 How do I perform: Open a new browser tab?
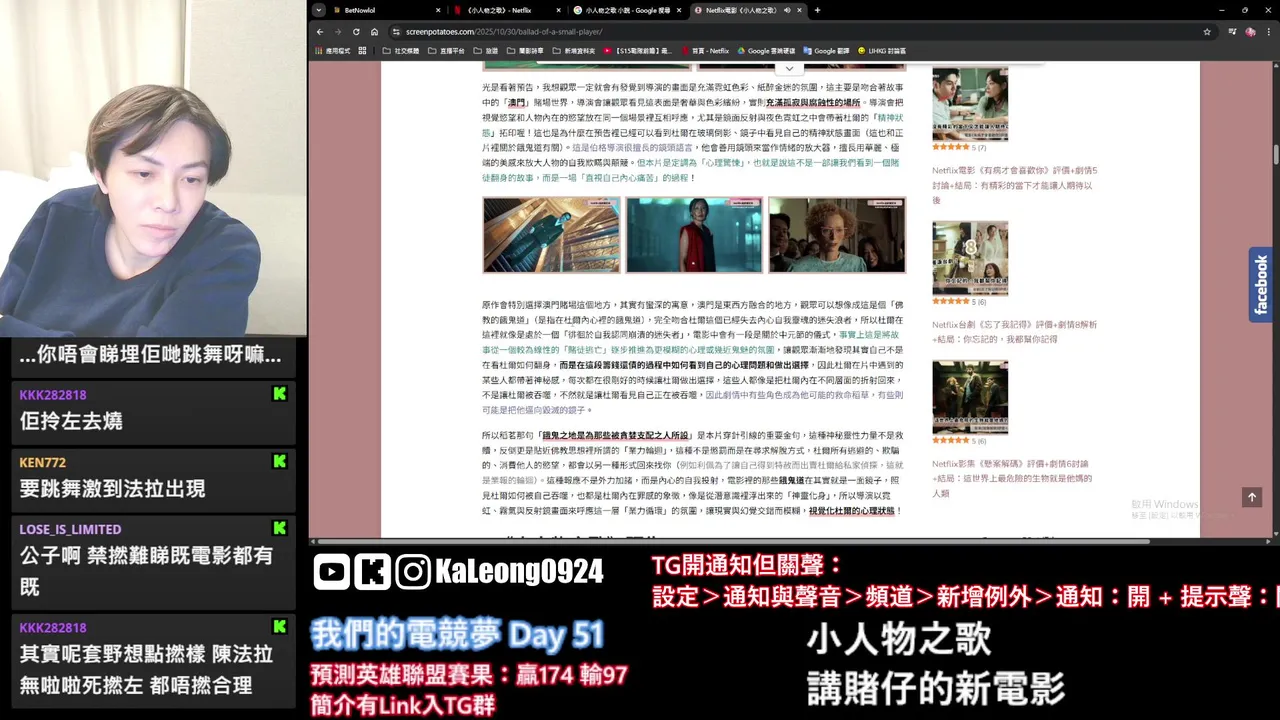(x=817, y=10)
